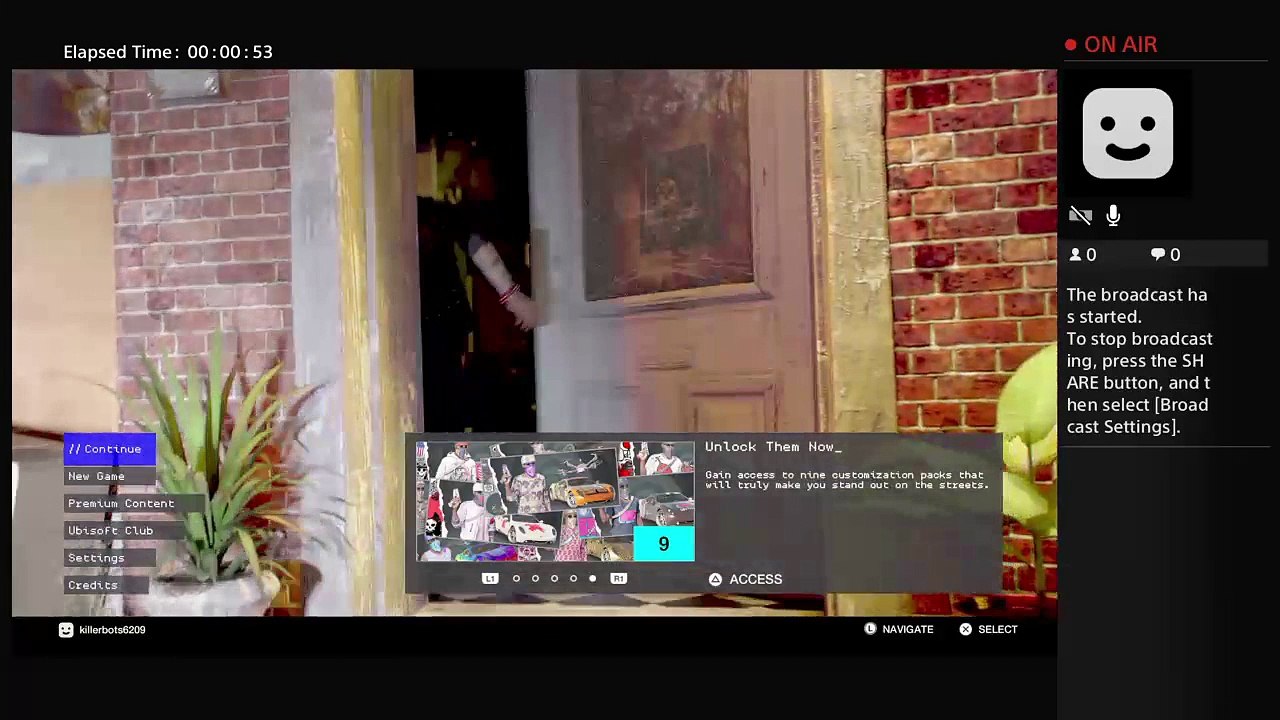Click the viewers count person icon

[x=1076, y=255]
